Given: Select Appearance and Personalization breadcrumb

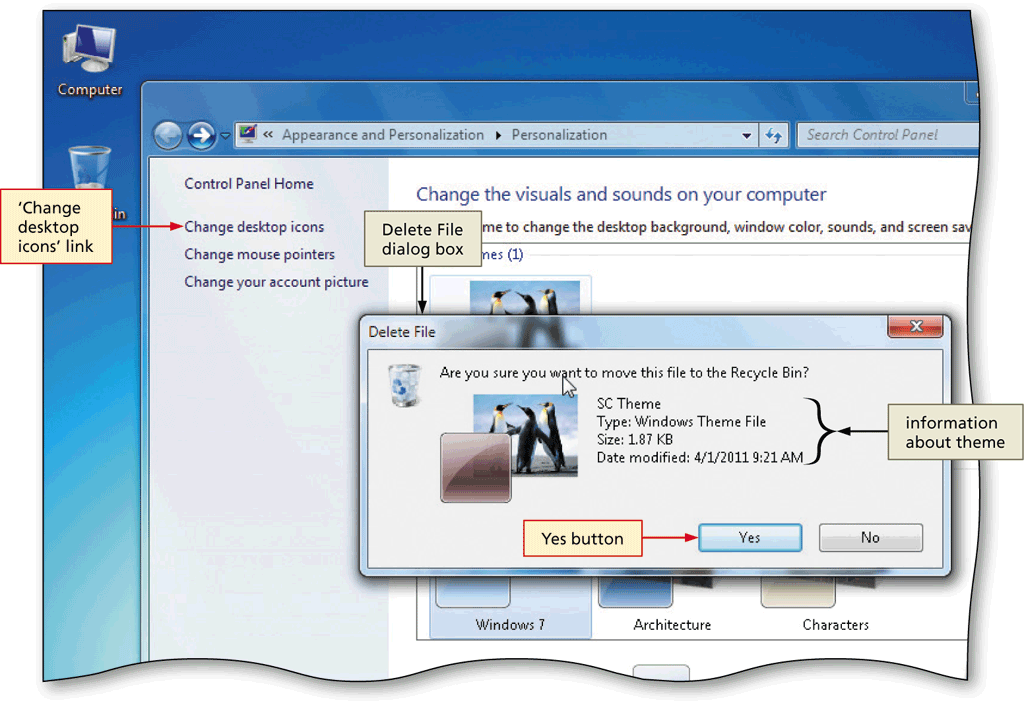Looking at the screenshot, I should coord(383,135).
